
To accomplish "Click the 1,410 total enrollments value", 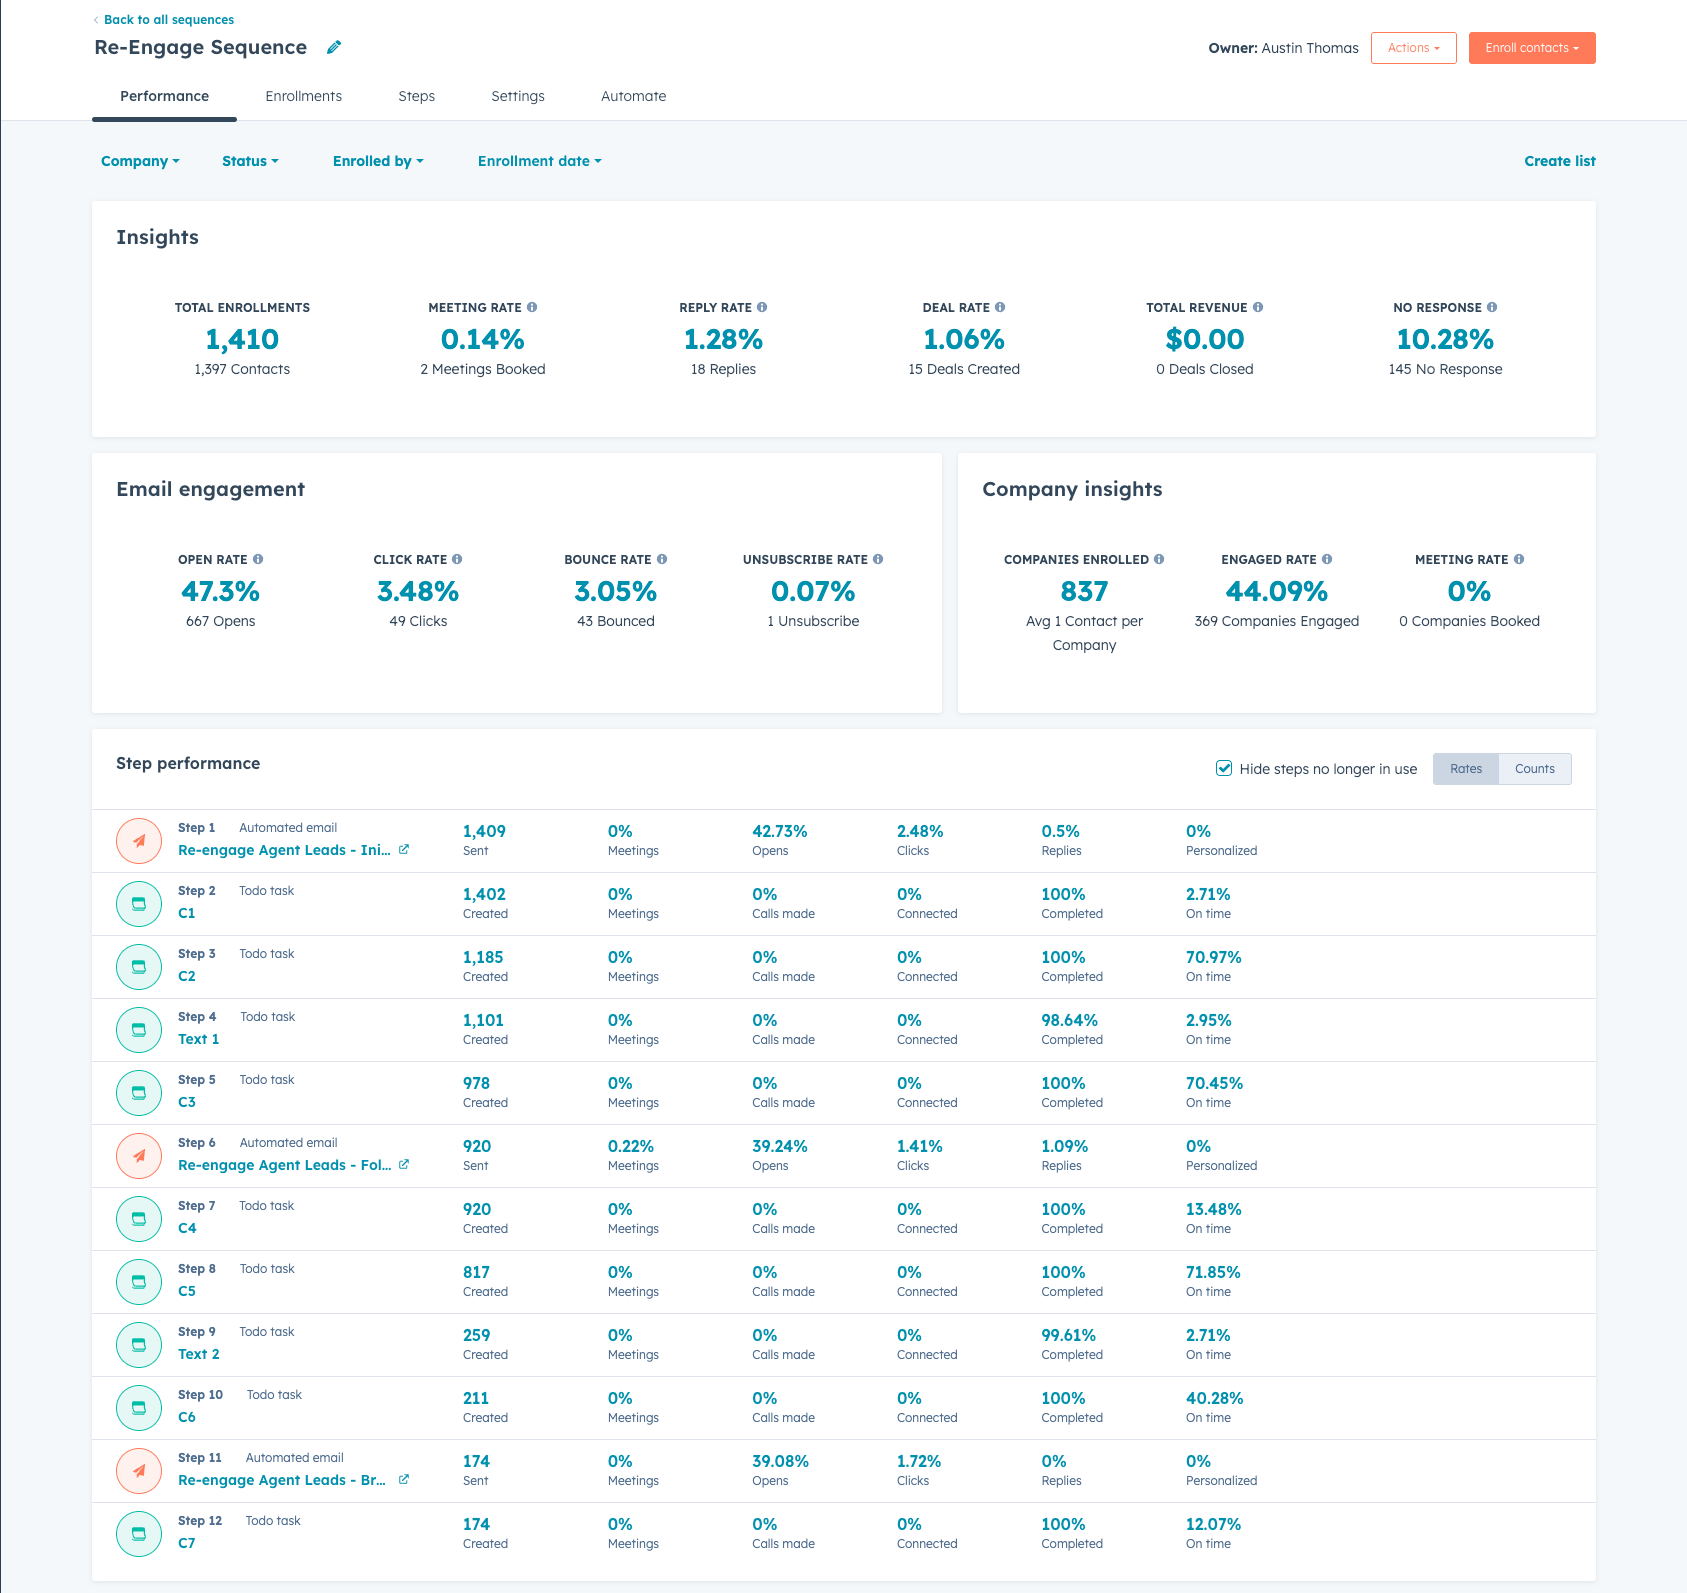I will (242, 340).
